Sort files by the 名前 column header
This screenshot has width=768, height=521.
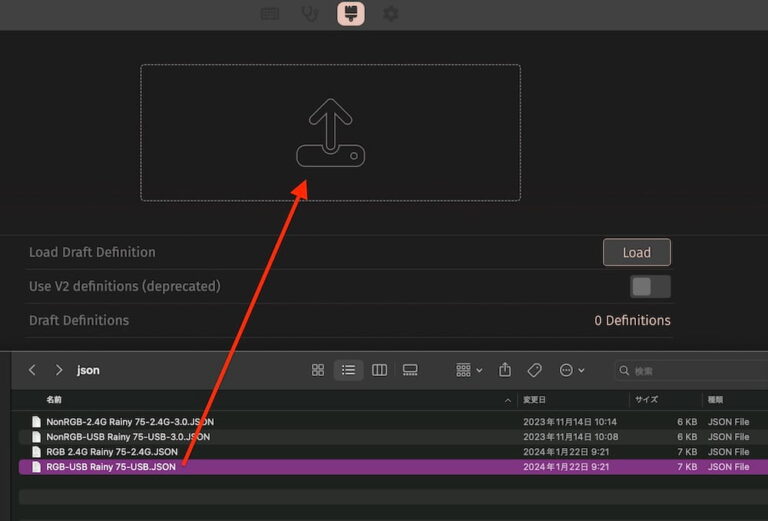(x=54, y=400)
